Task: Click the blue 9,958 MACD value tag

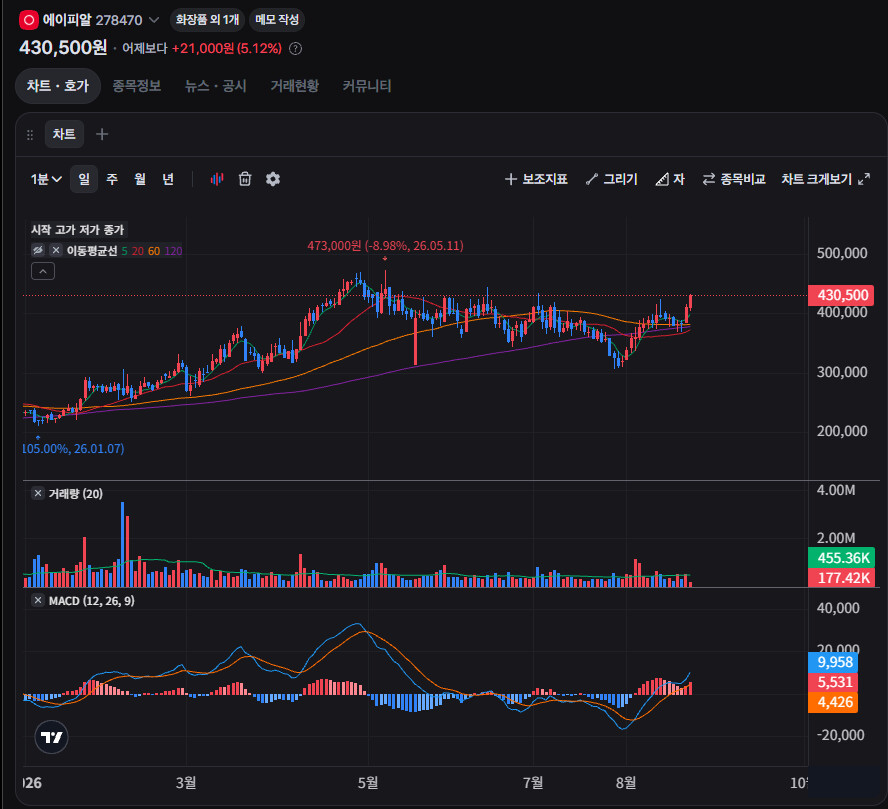Action: pos(833,662)
